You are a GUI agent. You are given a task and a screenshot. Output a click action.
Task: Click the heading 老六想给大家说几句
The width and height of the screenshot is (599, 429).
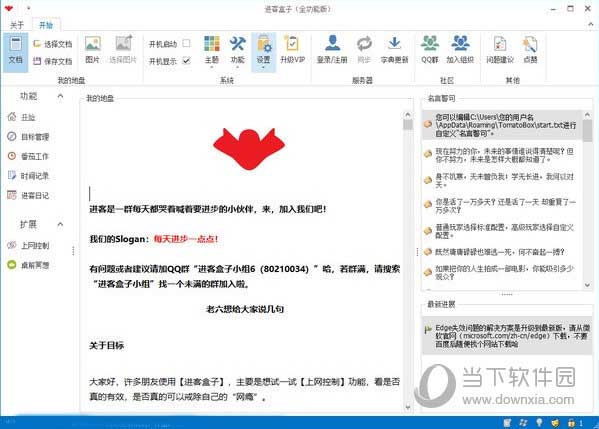[x=245, y=309]
